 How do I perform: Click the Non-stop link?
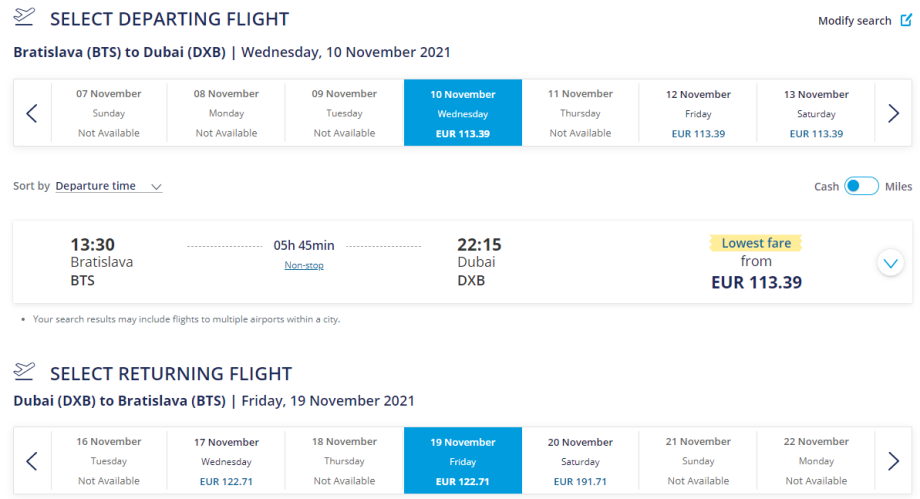coord(303,265)
